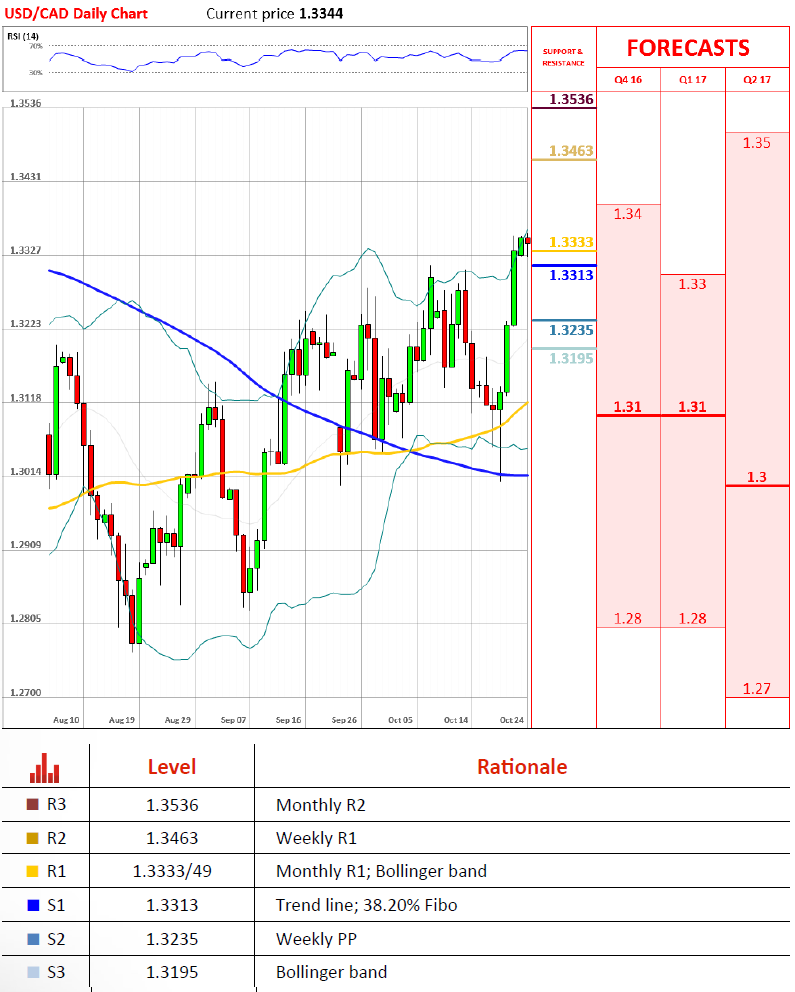Screen dimensions: 795x992
Task: Click the 1.3463 cell in the table
Action: click(172, 838)
